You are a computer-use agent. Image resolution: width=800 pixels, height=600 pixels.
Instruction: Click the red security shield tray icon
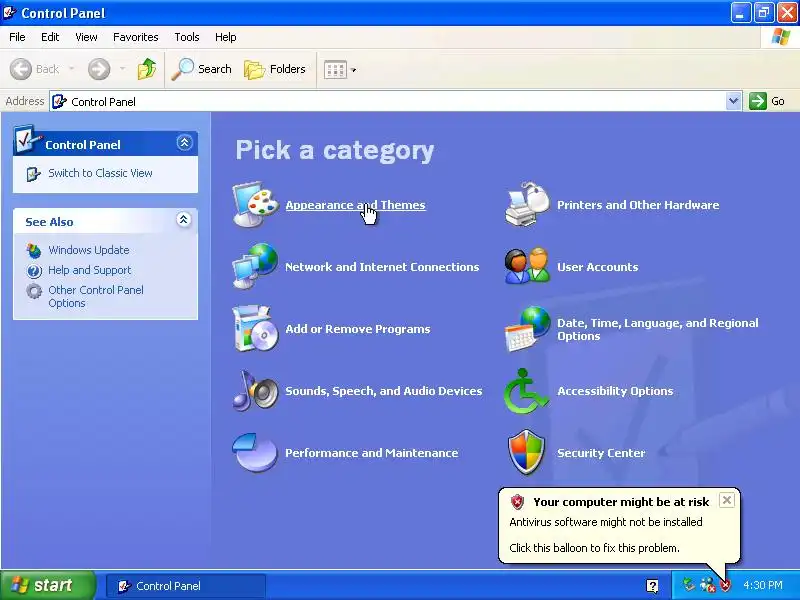(x=725, y=585)
